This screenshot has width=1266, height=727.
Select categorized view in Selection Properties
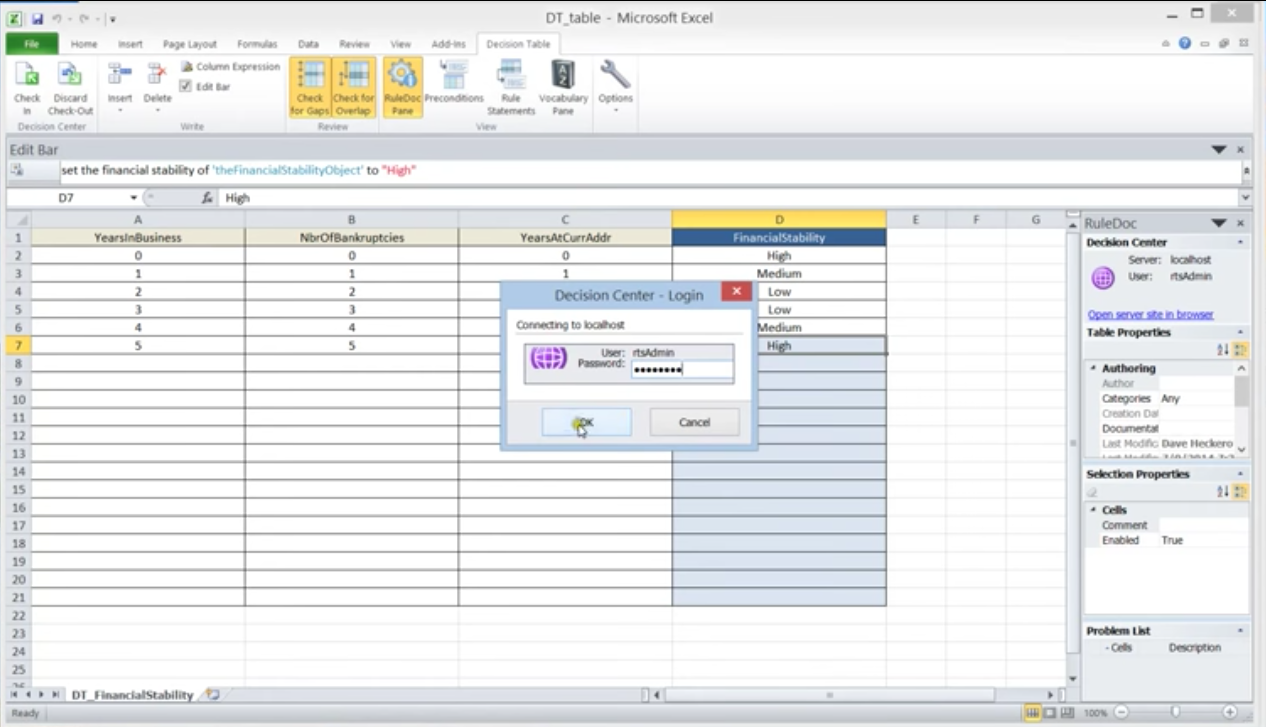point(1240,491)
